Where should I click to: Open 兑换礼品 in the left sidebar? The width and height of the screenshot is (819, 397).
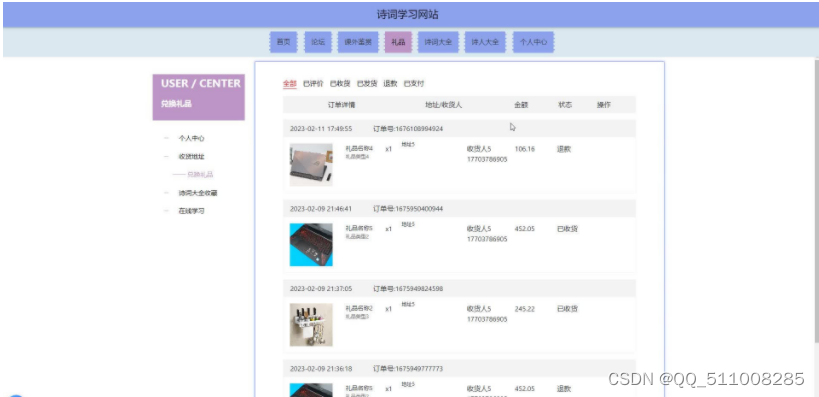[200, 174]
